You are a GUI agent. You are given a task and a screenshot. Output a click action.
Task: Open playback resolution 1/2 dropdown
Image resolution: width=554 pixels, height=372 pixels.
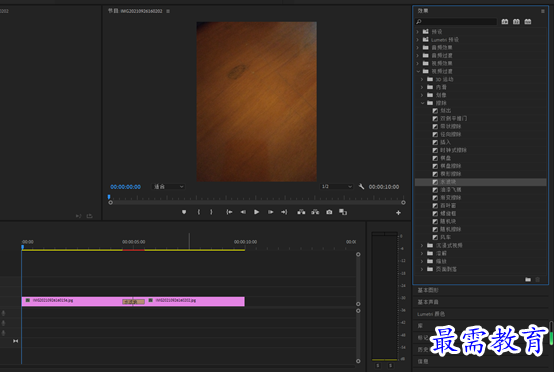[336, 187]
